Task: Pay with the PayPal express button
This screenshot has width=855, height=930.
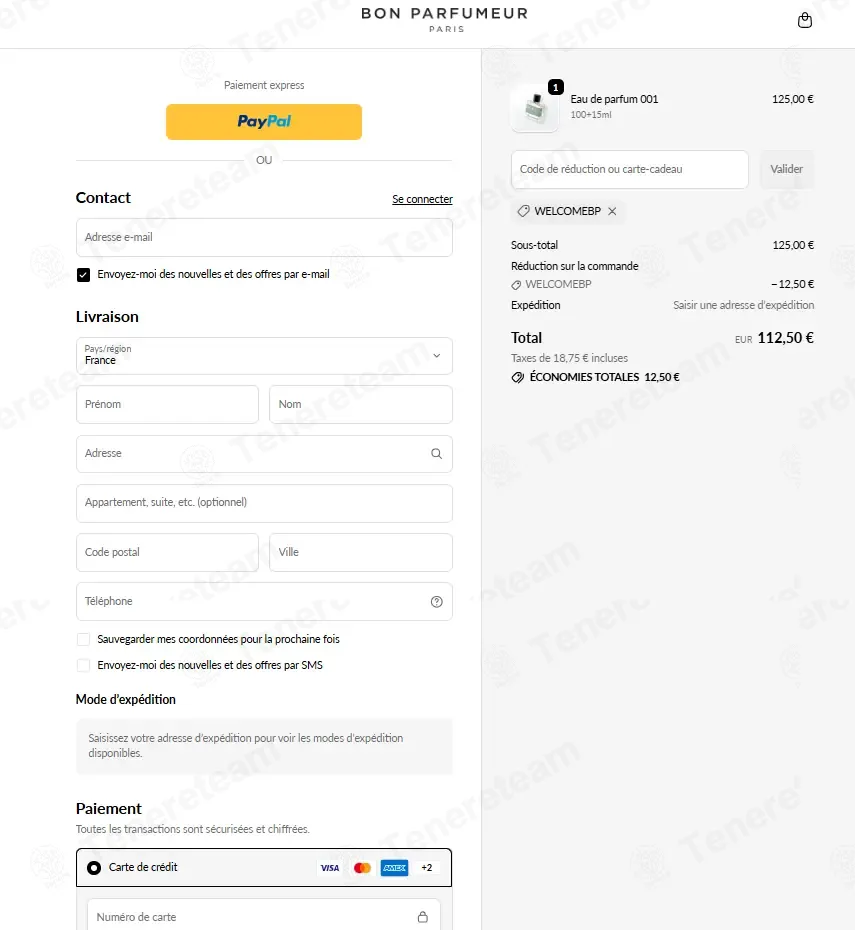Action: 264,122
